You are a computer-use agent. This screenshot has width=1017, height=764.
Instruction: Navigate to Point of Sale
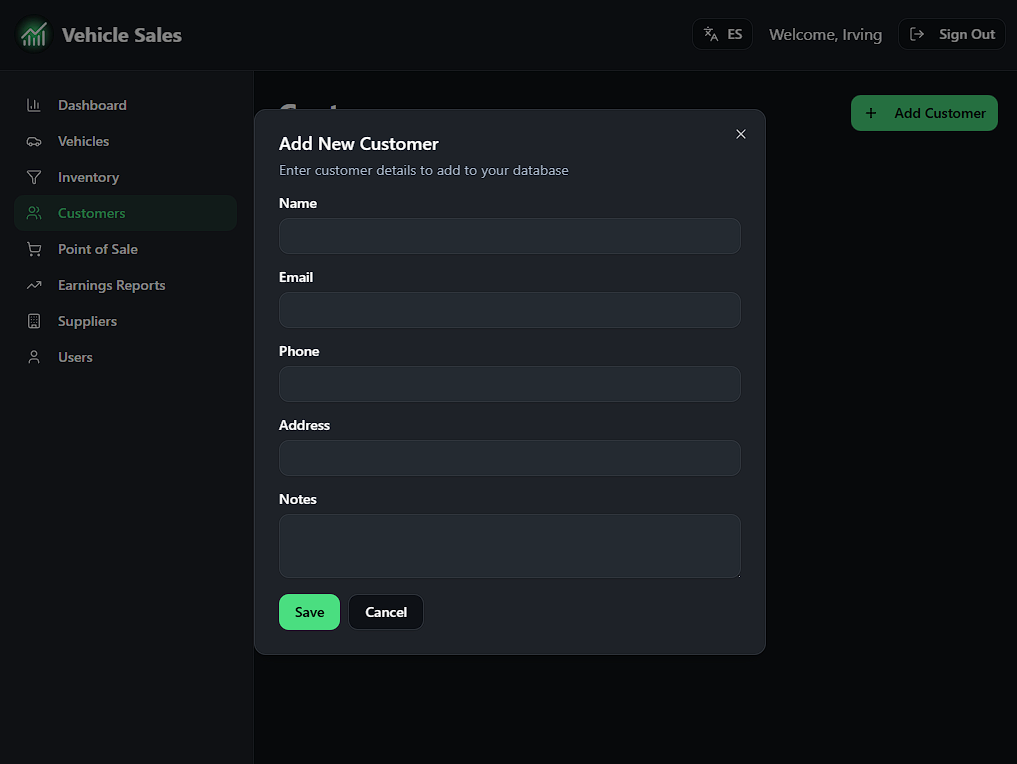125,249
